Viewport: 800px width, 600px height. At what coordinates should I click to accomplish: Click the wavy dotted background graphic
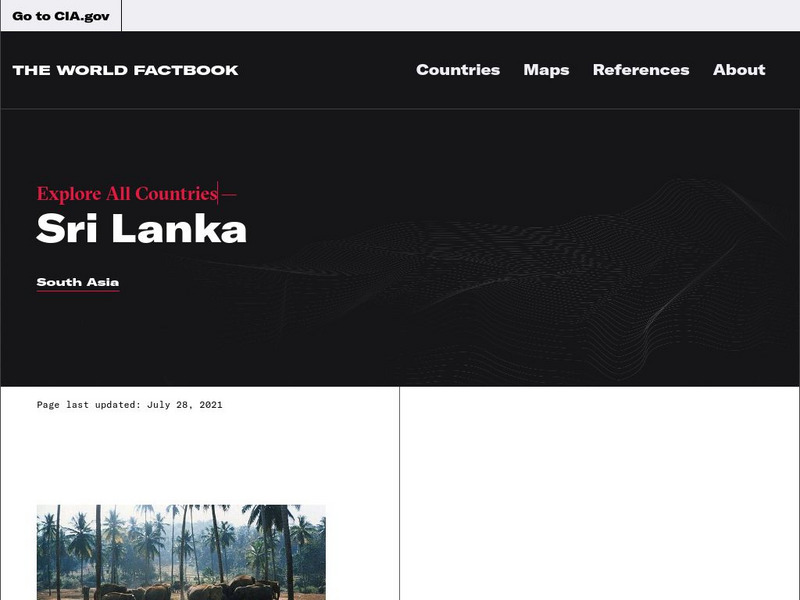510,286
